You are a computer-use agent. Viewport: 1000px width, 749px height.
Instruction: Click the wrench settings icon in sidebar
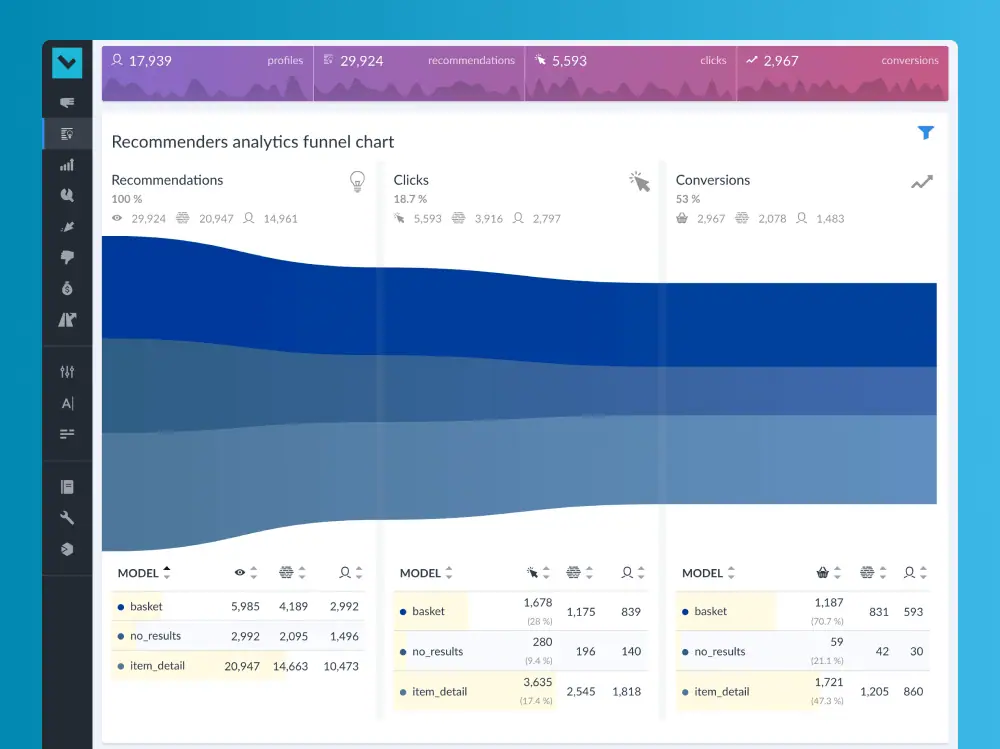click(67, 518)
